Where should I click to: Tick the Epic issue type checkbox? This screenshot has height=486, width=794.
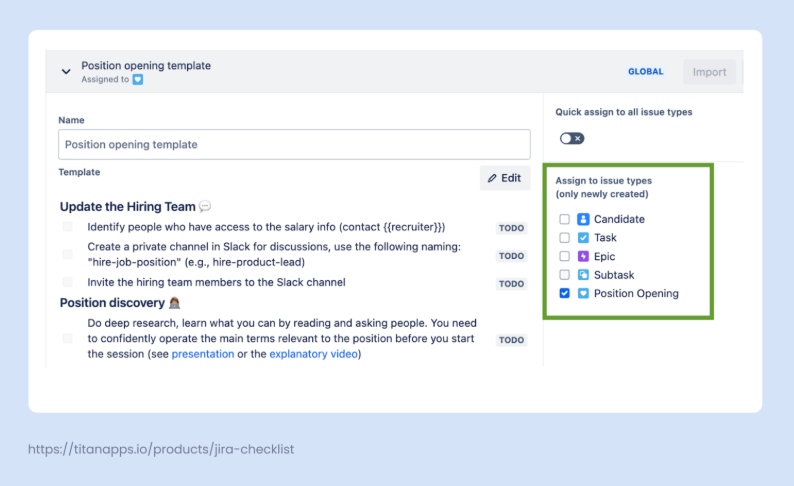565,257
